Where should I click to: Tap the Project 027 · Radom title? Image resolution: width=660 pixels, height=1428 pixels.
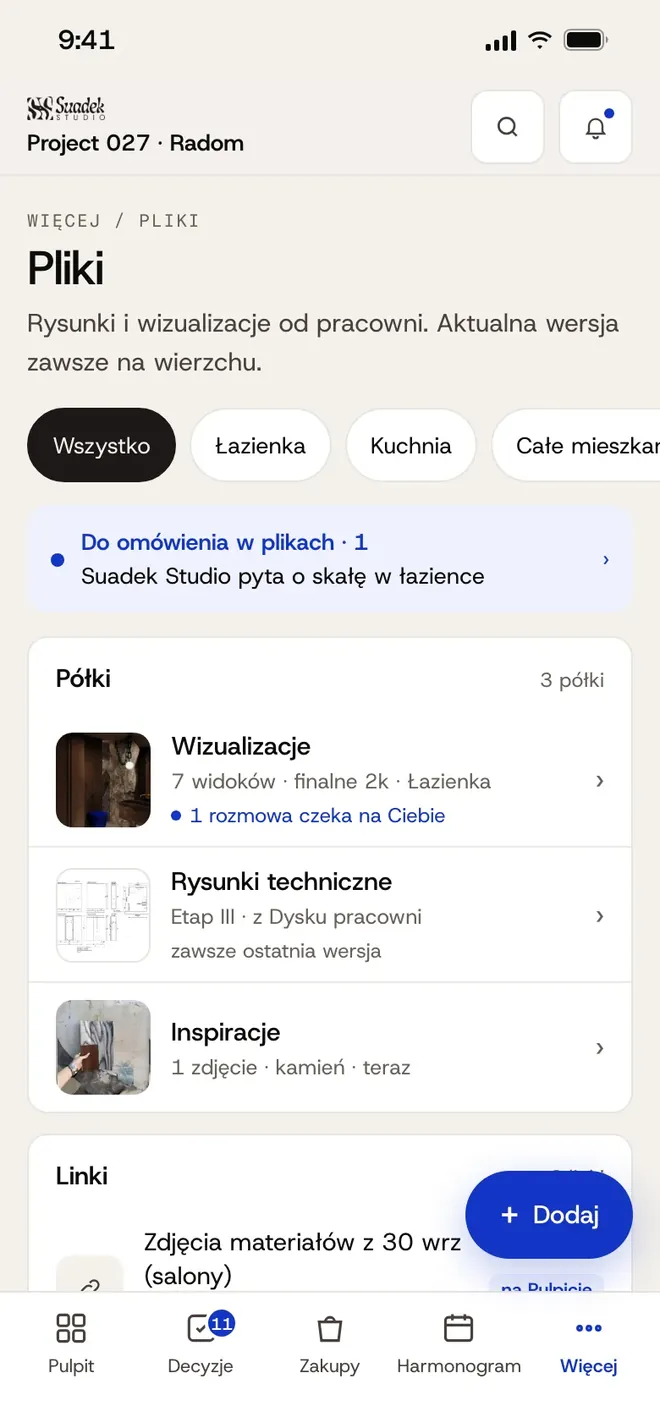[x=135, y=143]
